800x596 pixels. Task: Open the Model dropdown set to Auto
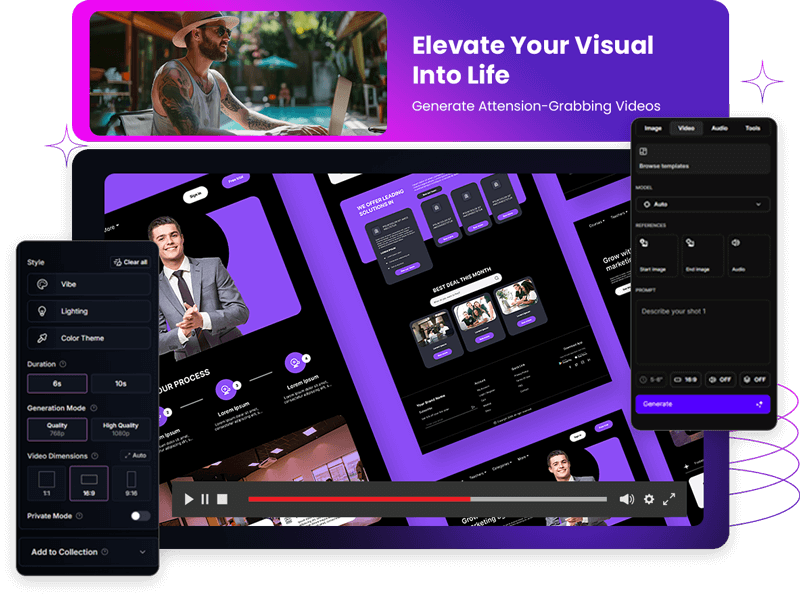tap(703, 204)
